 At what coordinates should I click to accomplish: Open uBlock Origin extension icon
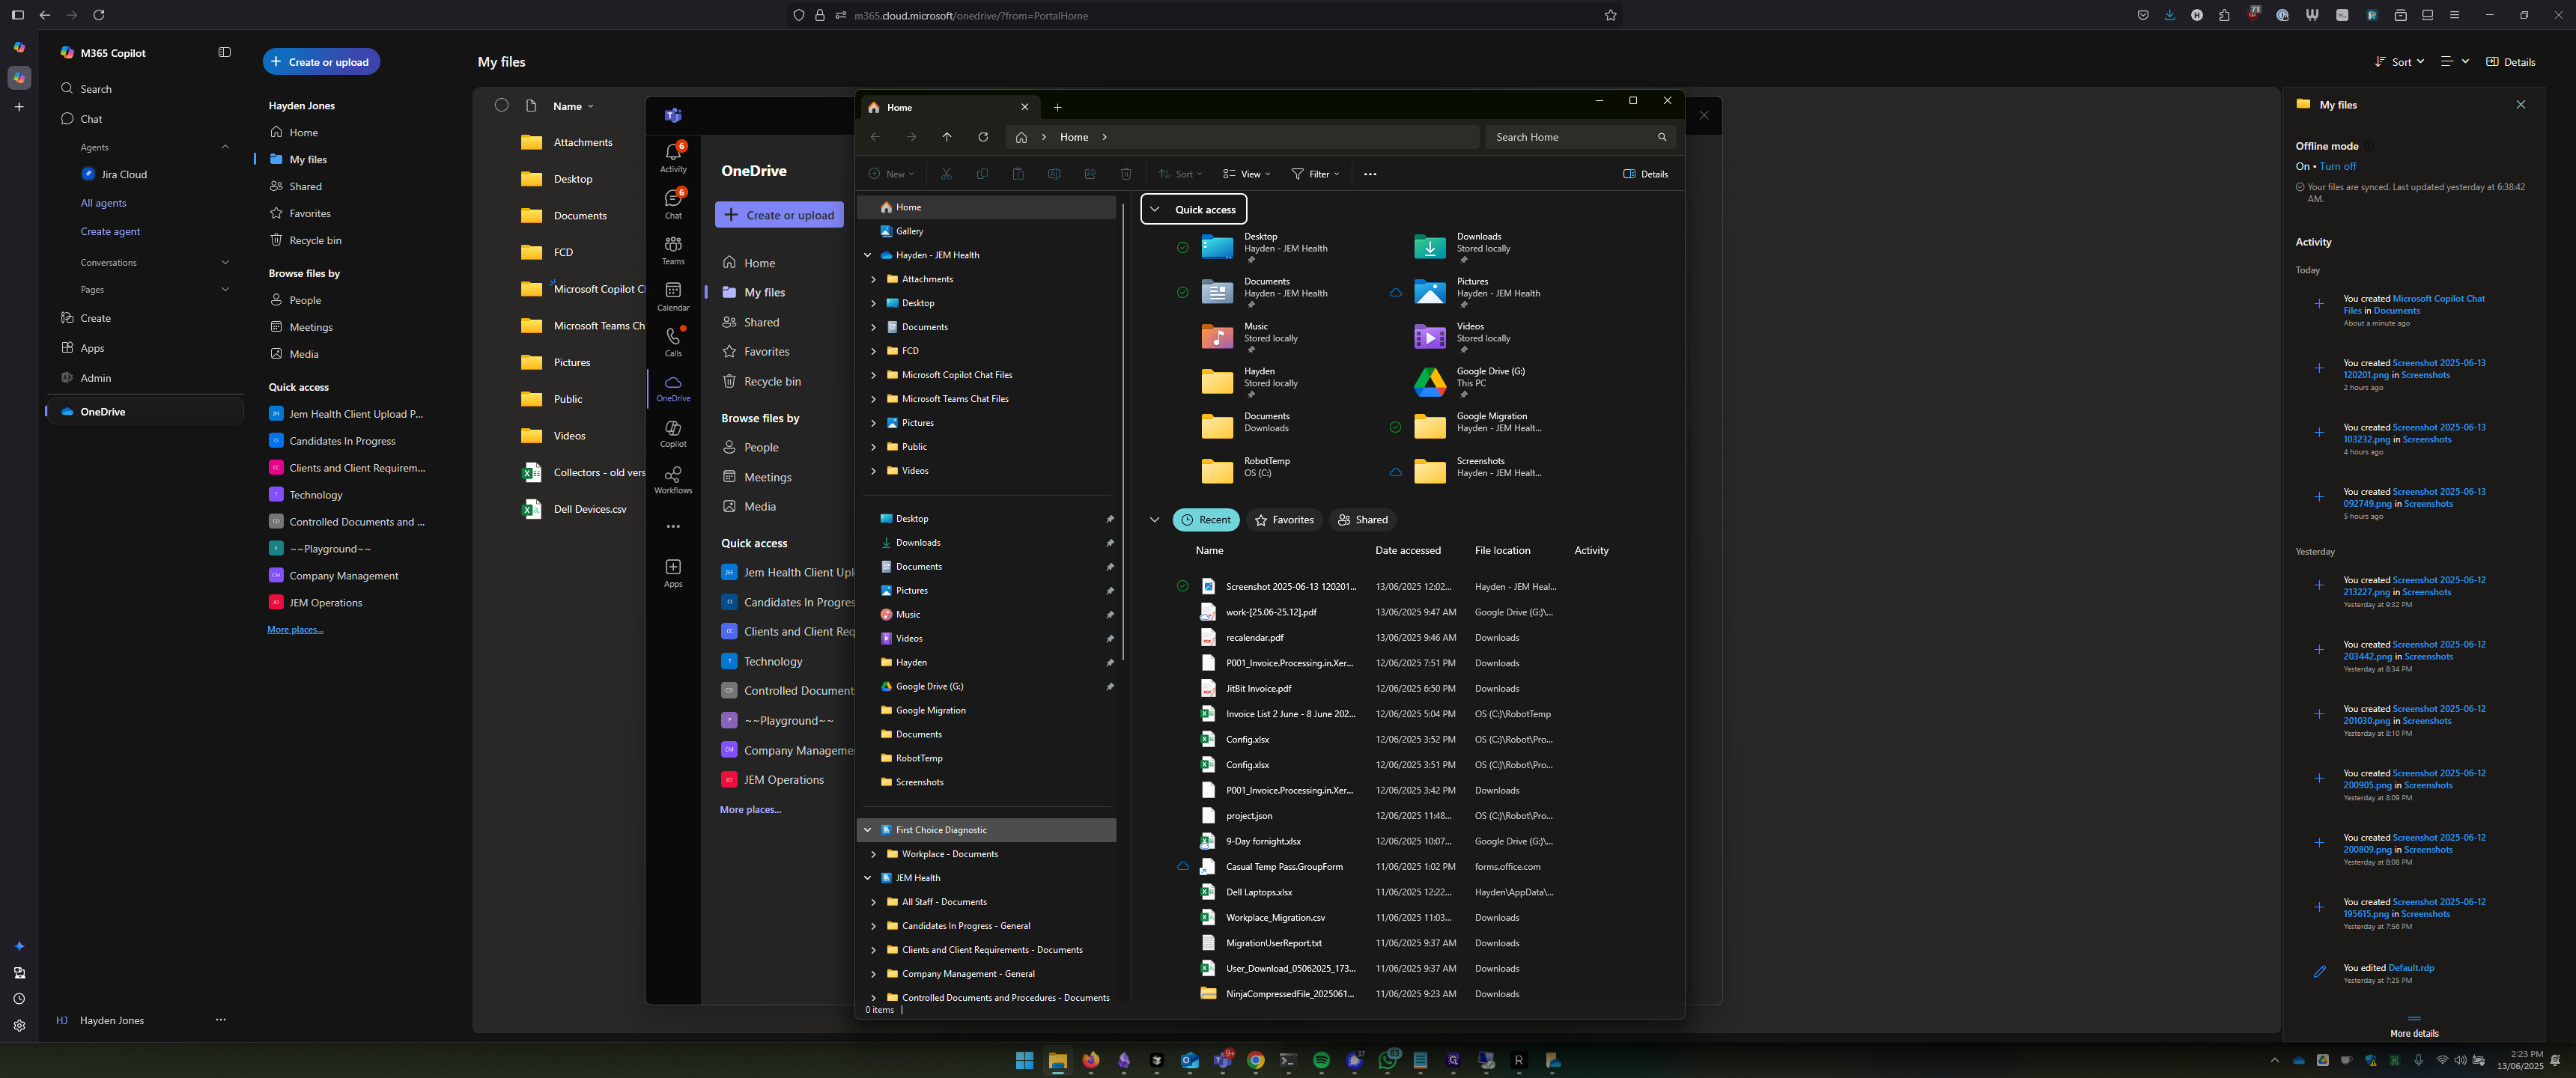(x=2253, y=14)
